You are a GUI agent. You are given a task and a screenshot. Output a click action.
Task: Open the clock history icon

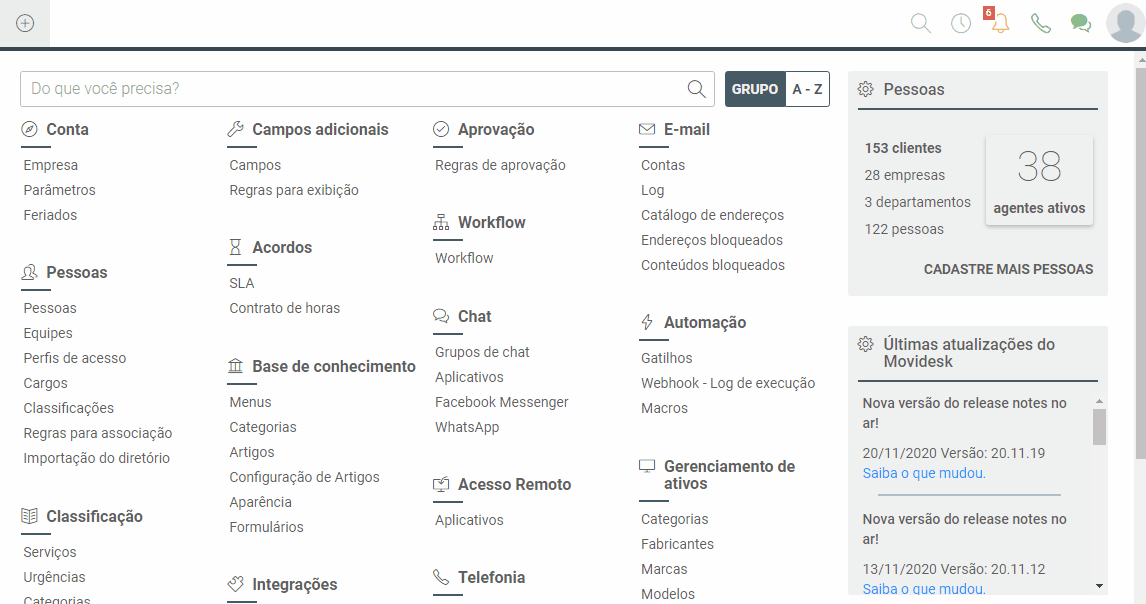point(960,23)
